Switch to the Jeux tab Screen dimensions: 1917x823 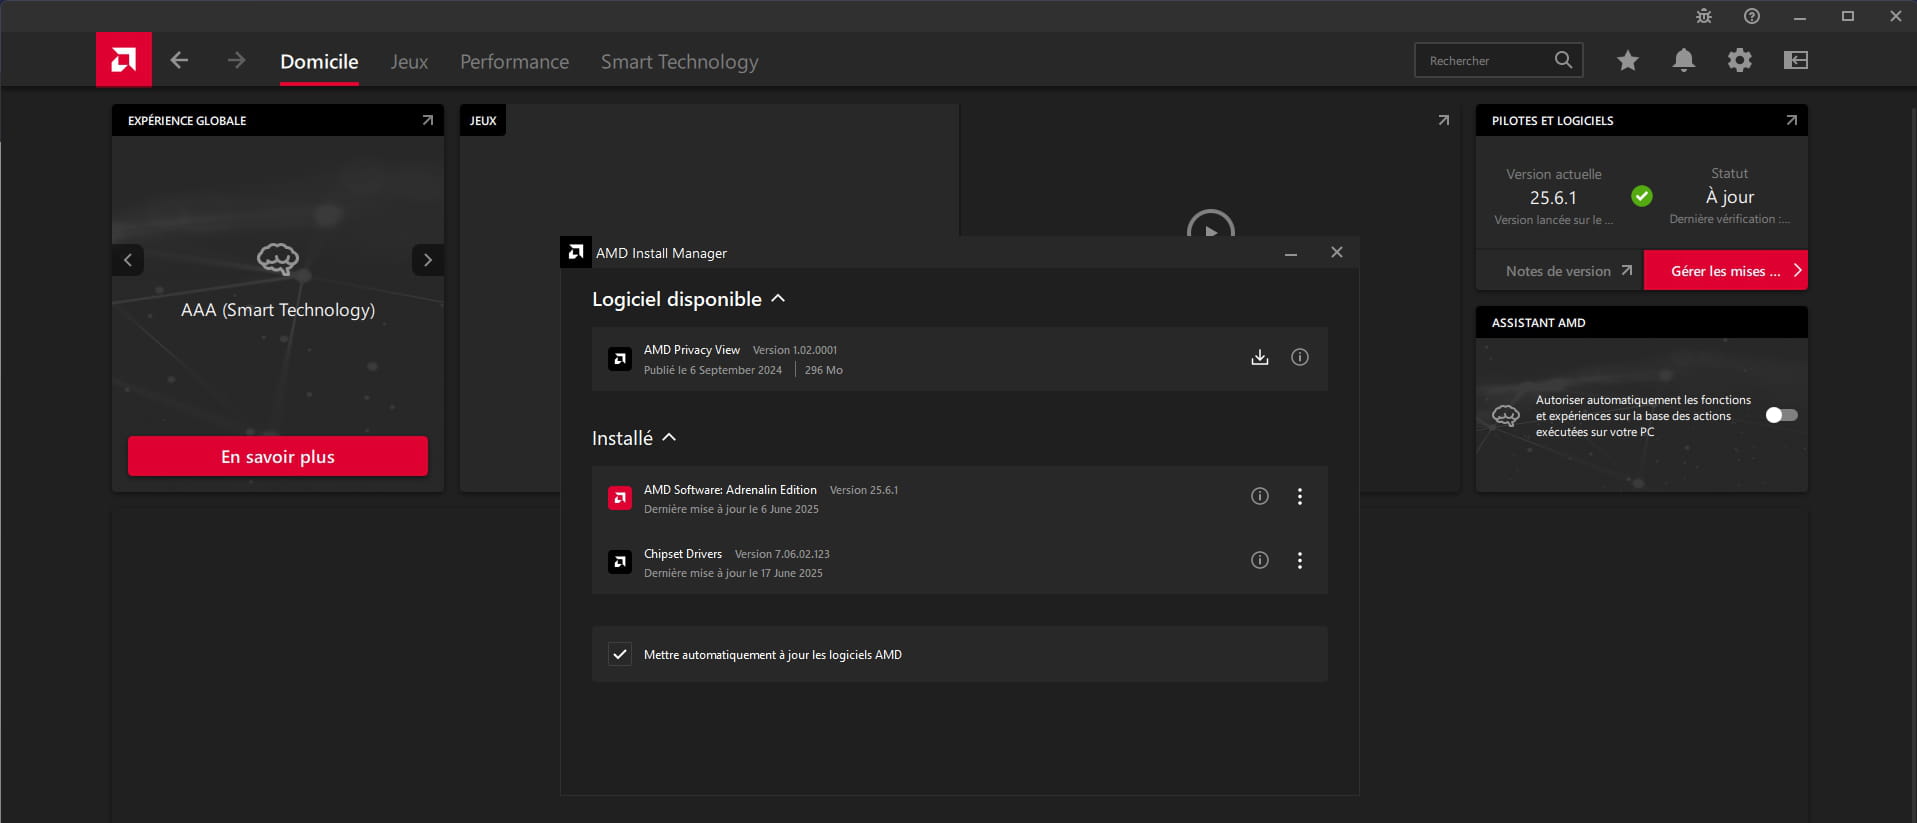click(x=409, y=62)
